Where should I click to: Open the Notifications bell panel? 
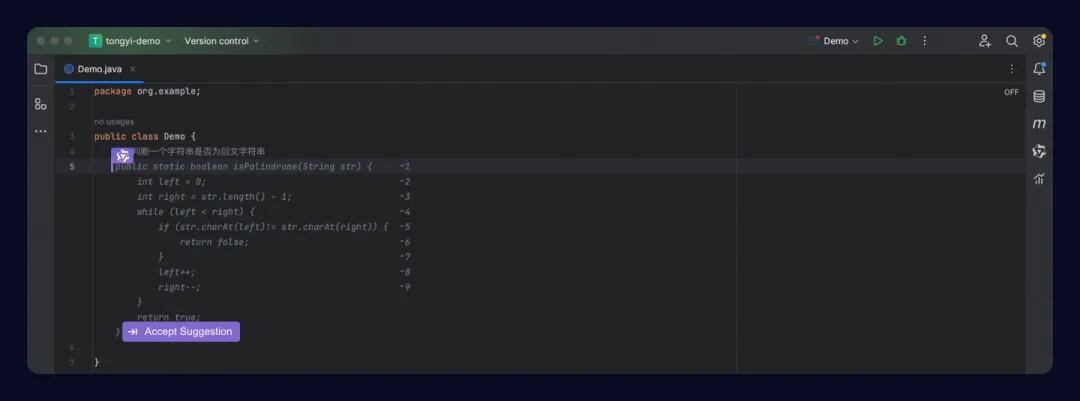(x=1039, y=69)
